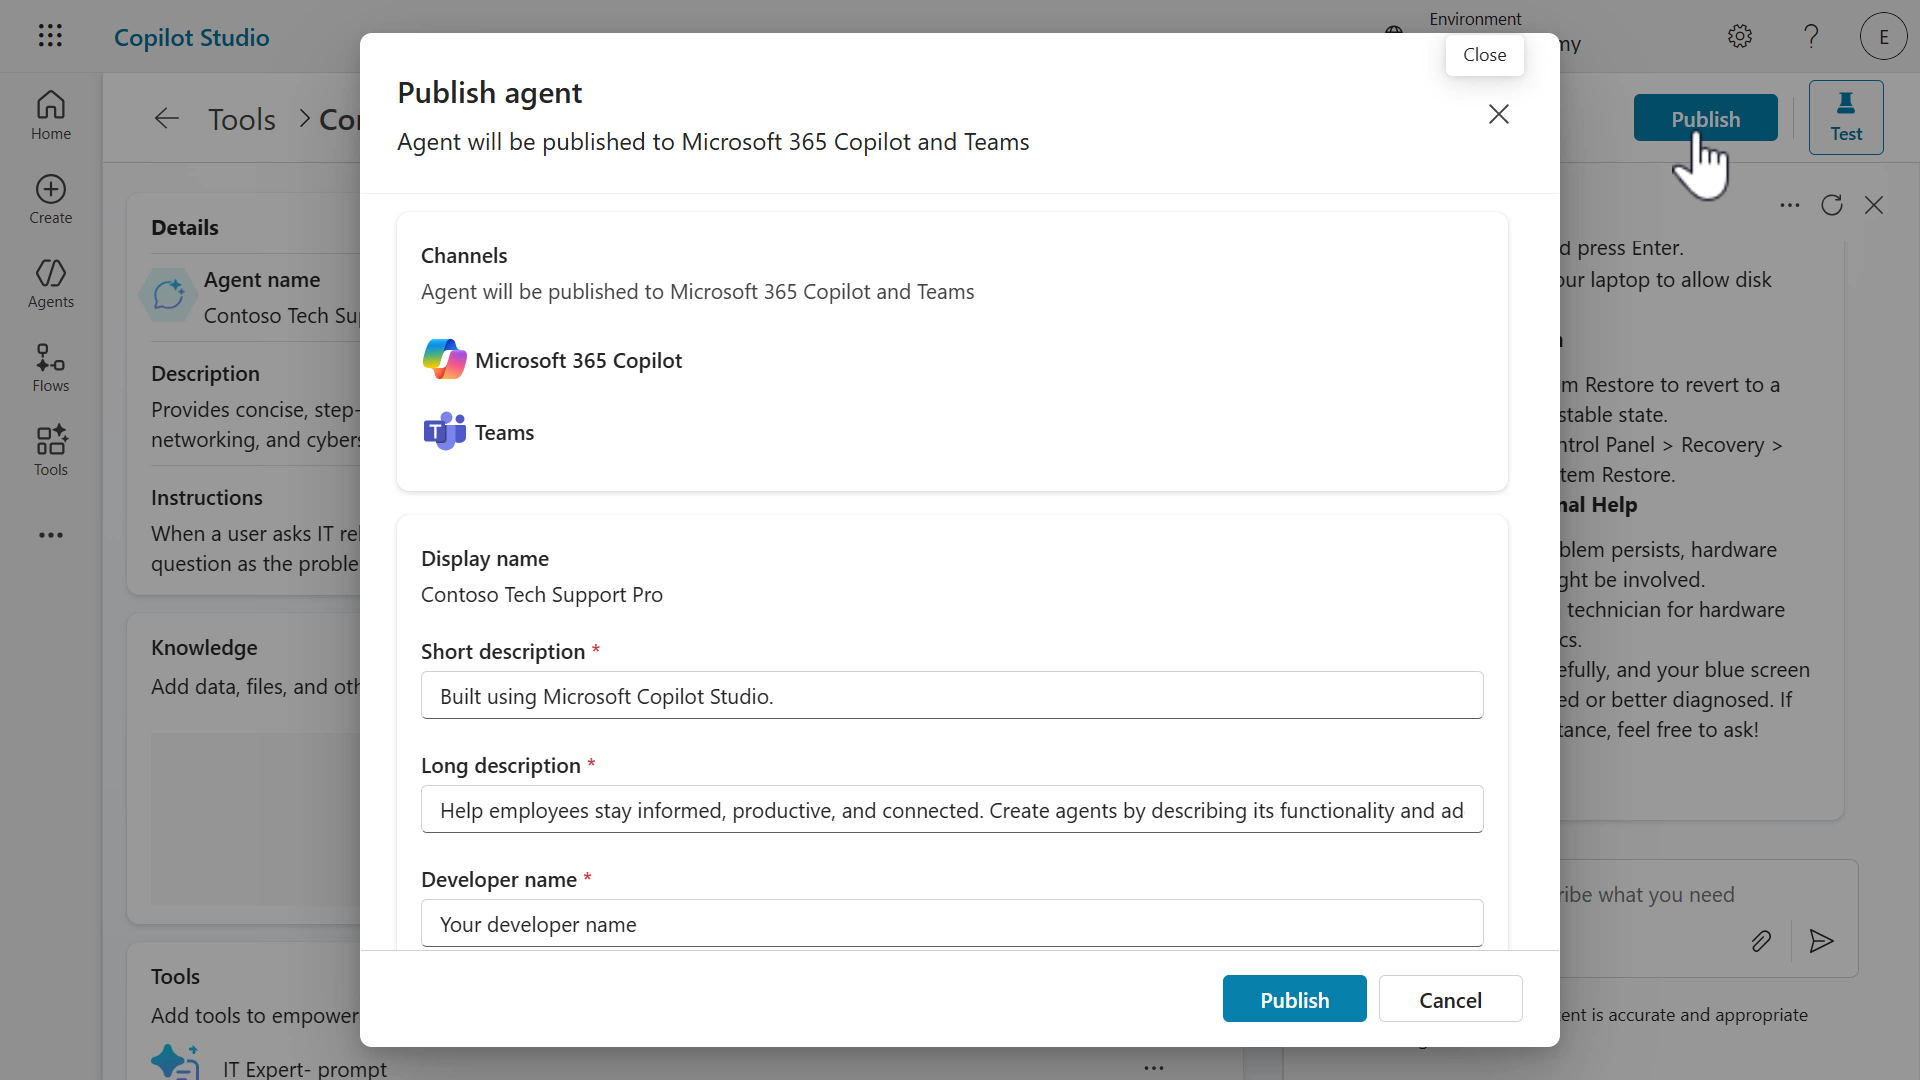Viewport: 1920px width, 1080px height.
Task: Open test panel ellipsis menu
Action: [x=1790, y=205]
